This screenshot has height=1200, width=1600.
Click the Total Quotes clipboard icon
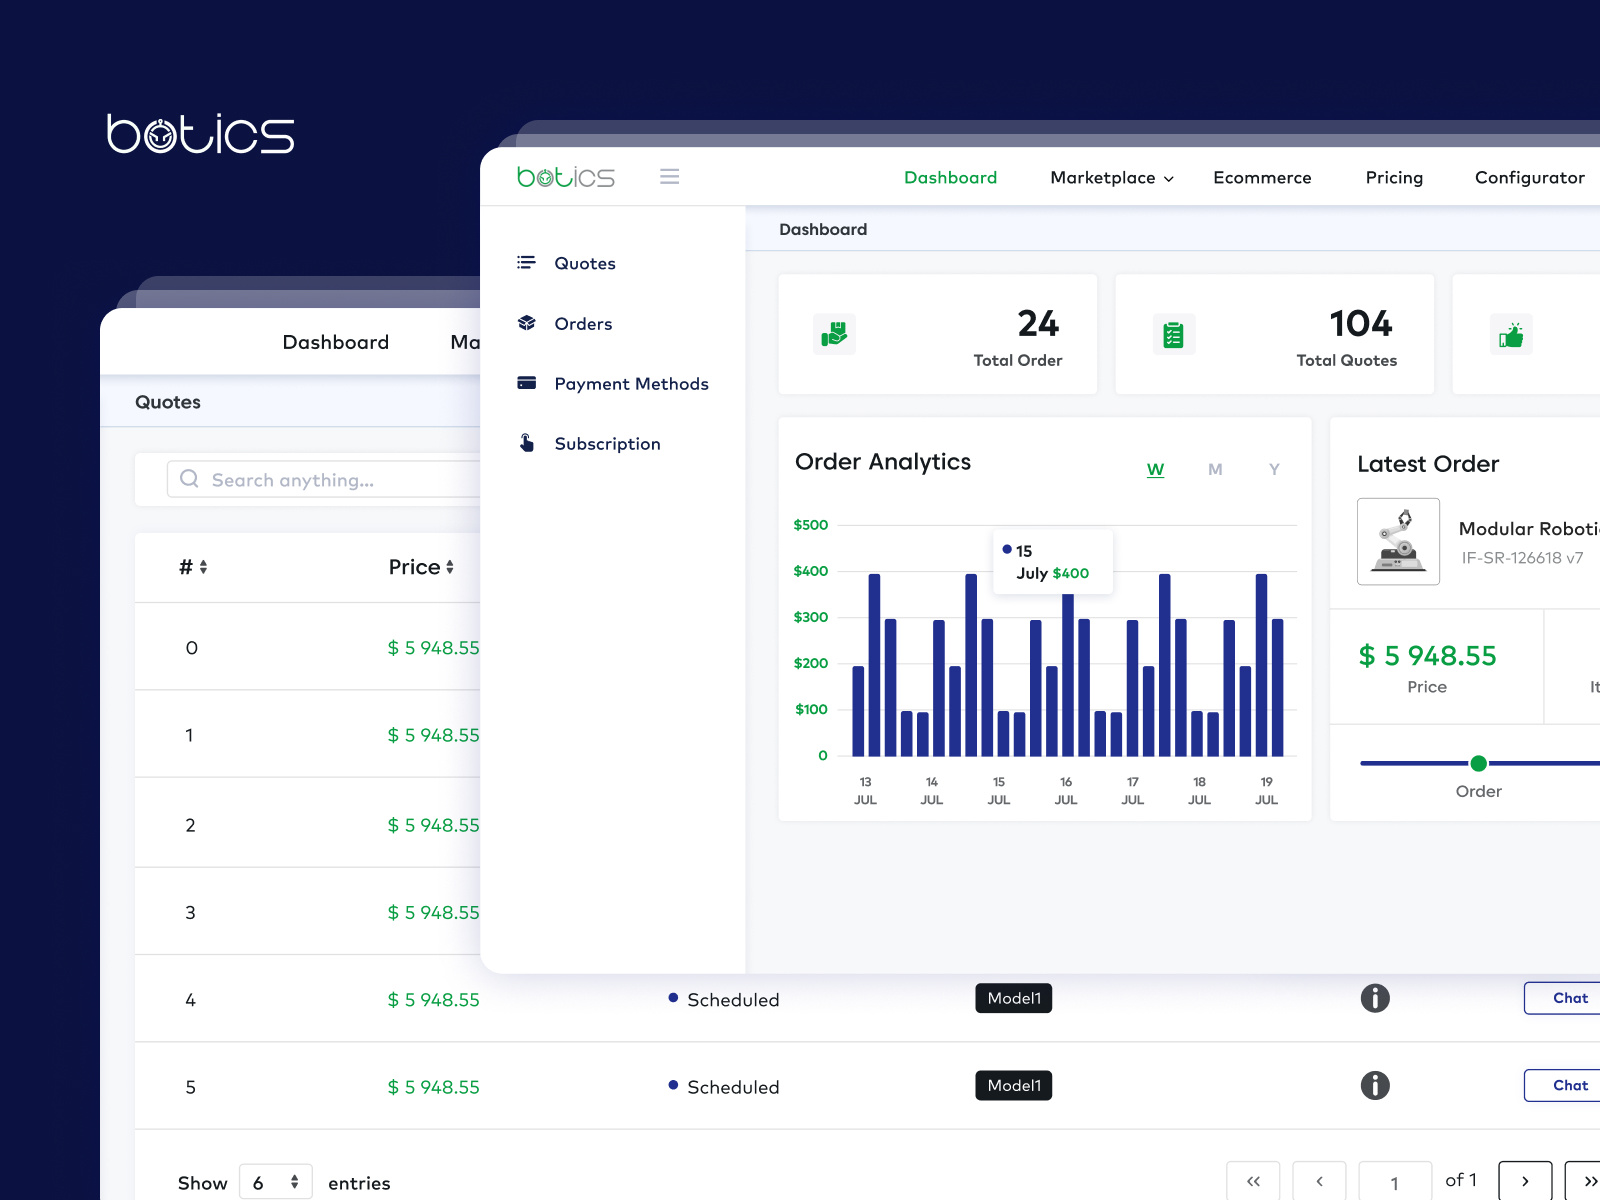click(x=1174, y=334)
